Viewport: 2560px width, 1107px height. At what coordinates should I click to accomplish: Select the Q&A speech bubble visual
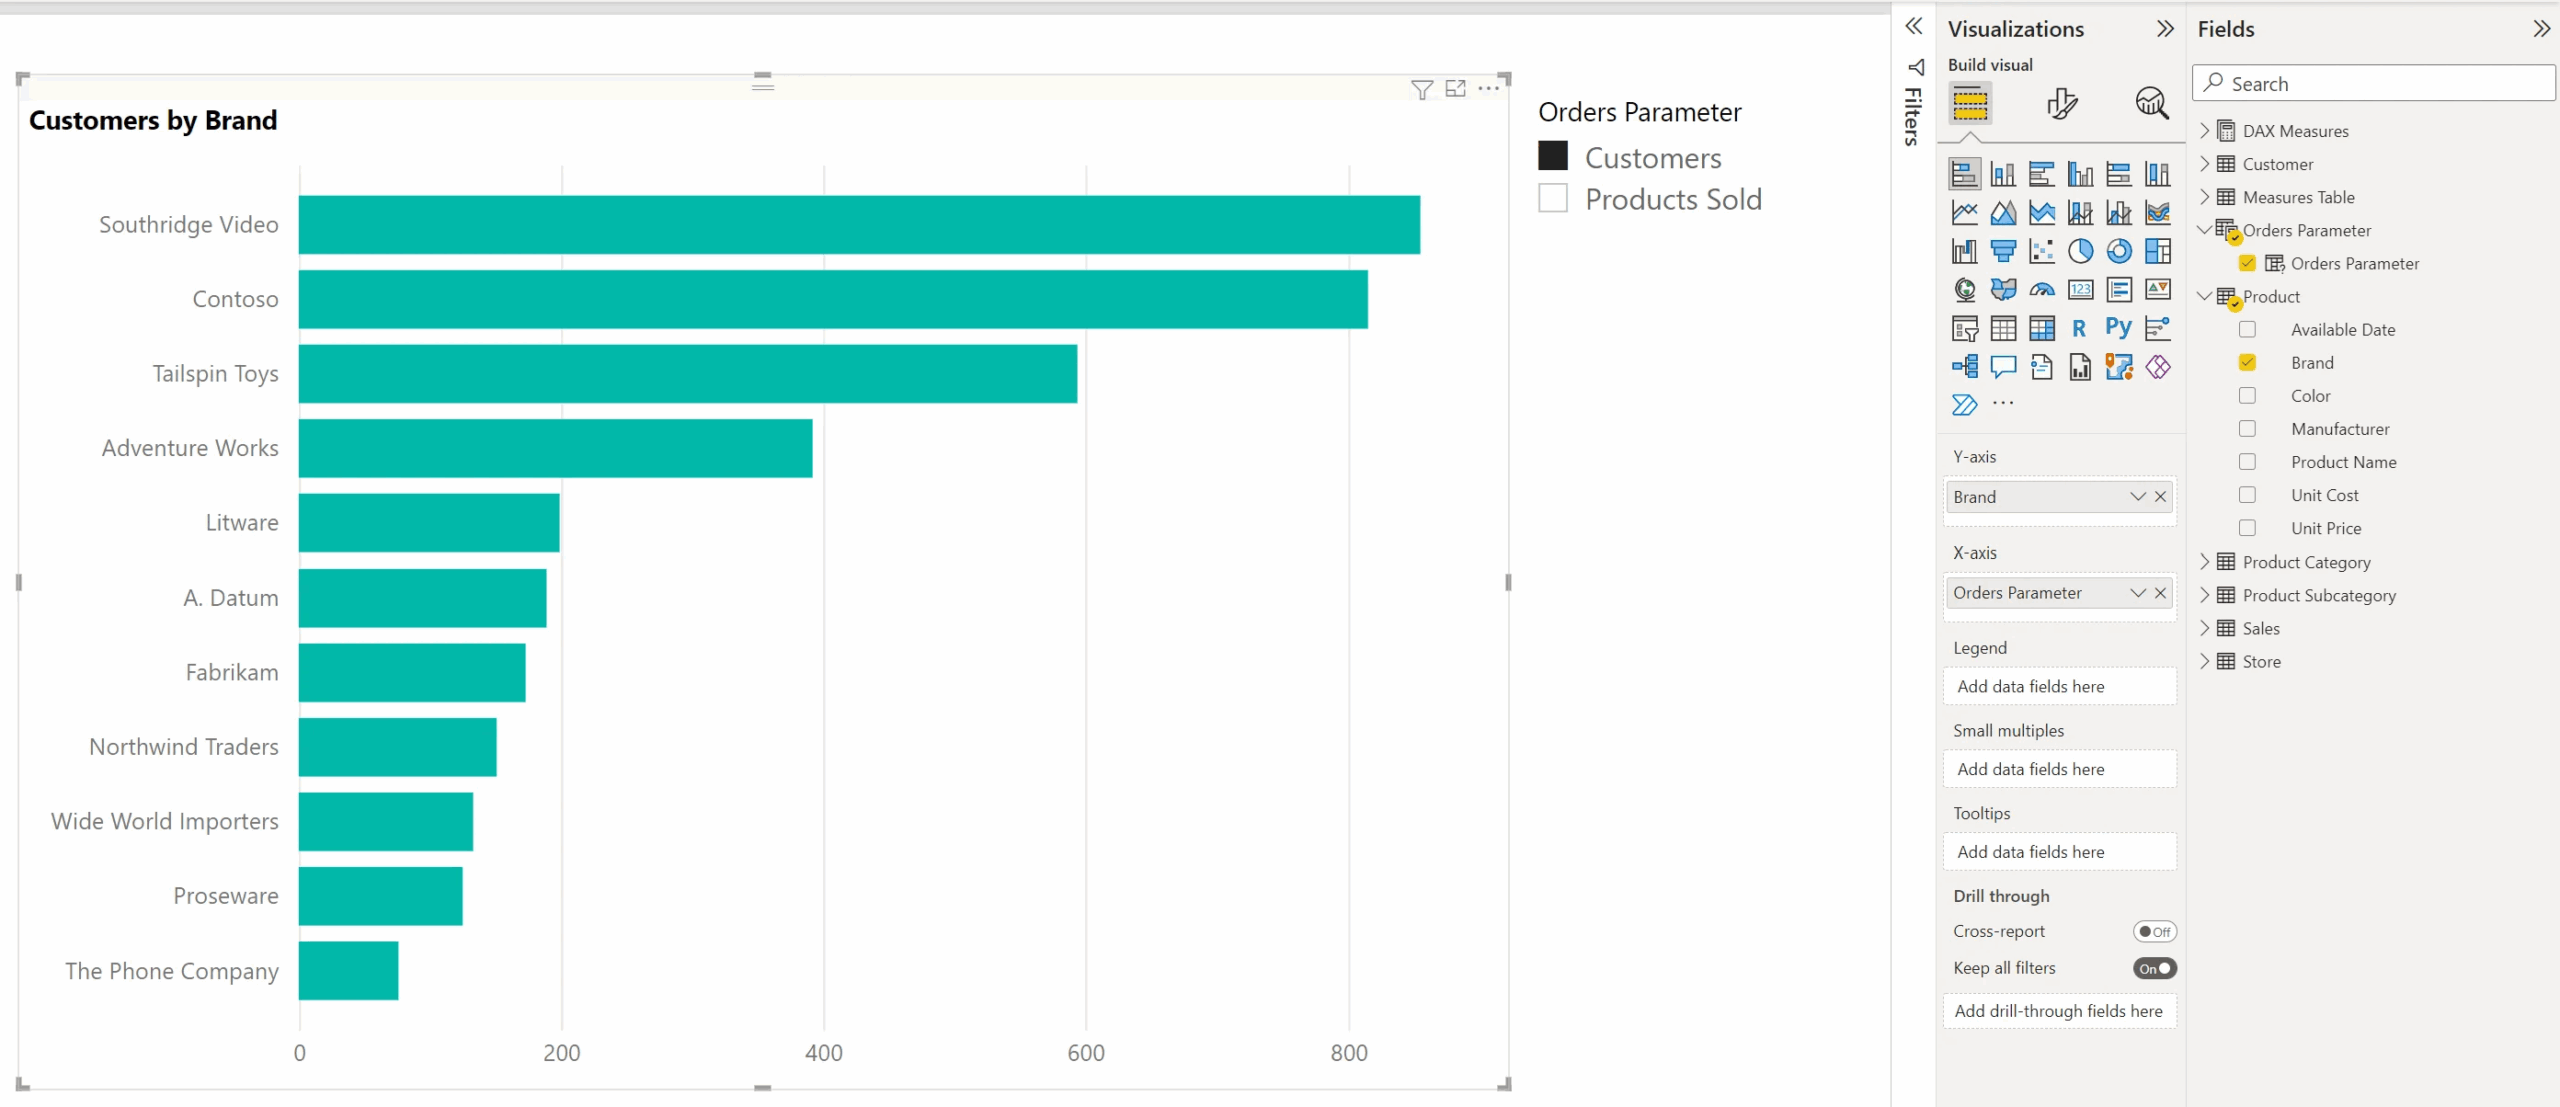point(2003,367)
